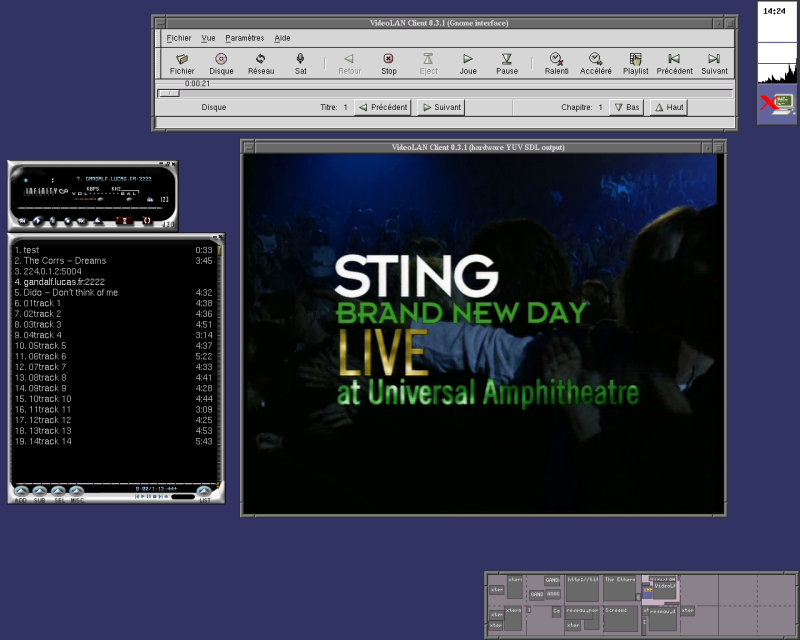Click the Sting video output area

pyautogui.click(x=483, y=334)
